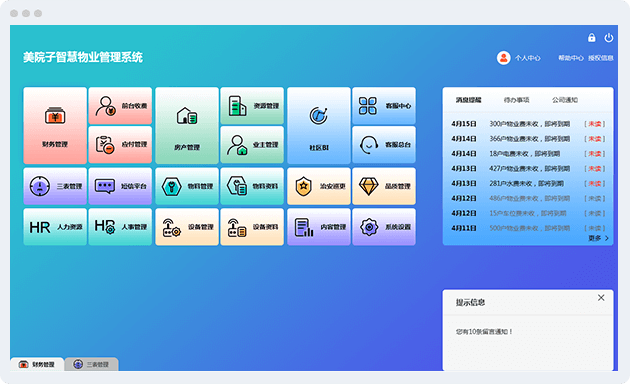Open the 个人中心 link

[x=528, y=58]
